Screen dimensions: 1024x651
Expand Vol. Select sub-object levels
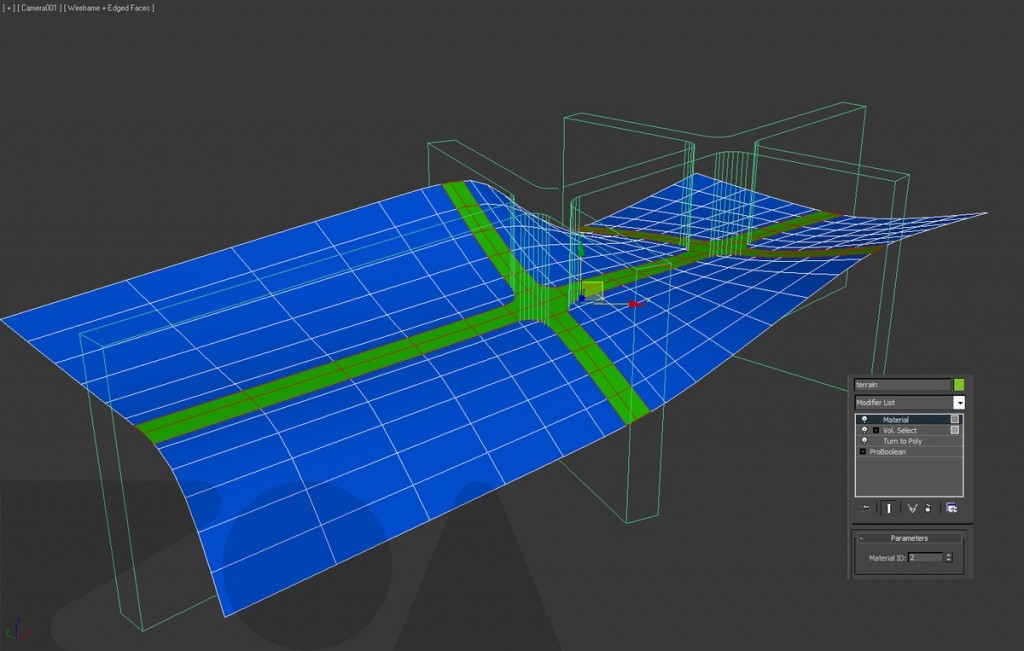click(x=876, y=430)
